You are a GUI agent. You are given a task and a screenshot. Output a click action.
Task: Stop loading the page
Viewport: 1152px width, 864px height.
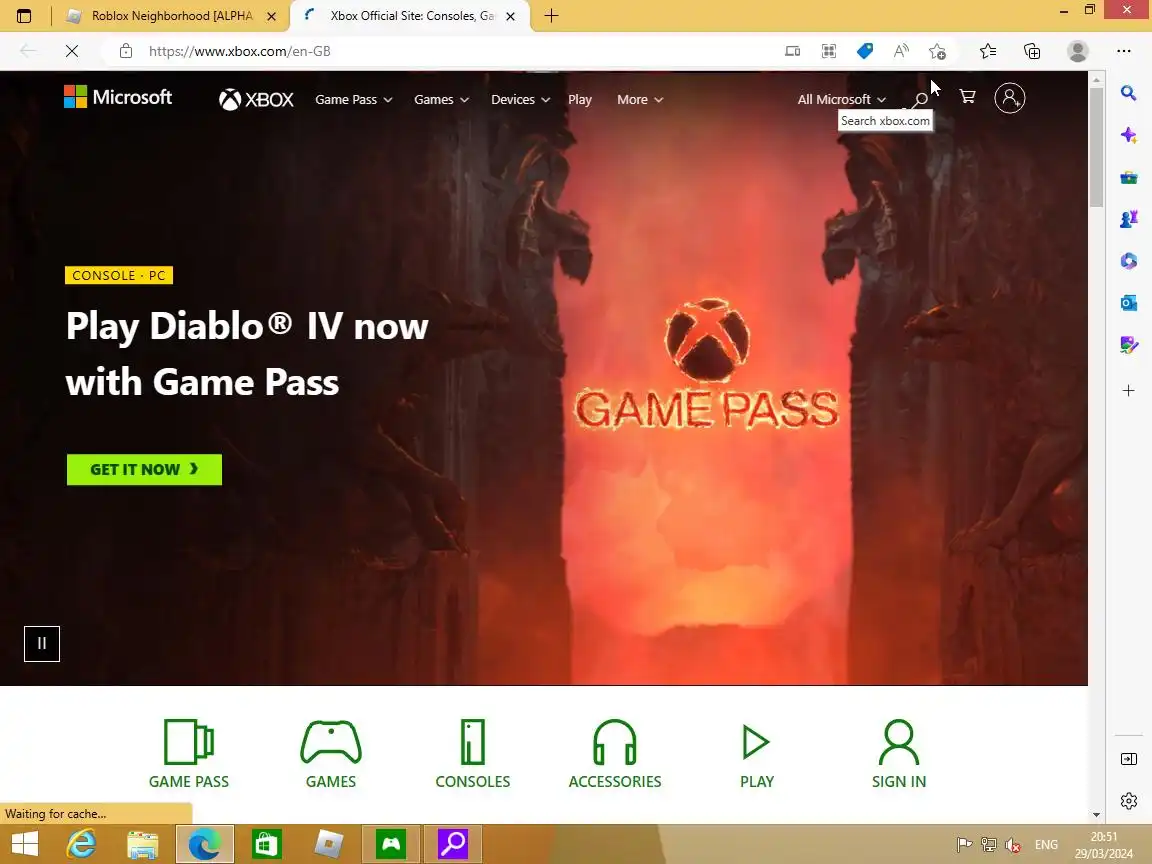71,51
